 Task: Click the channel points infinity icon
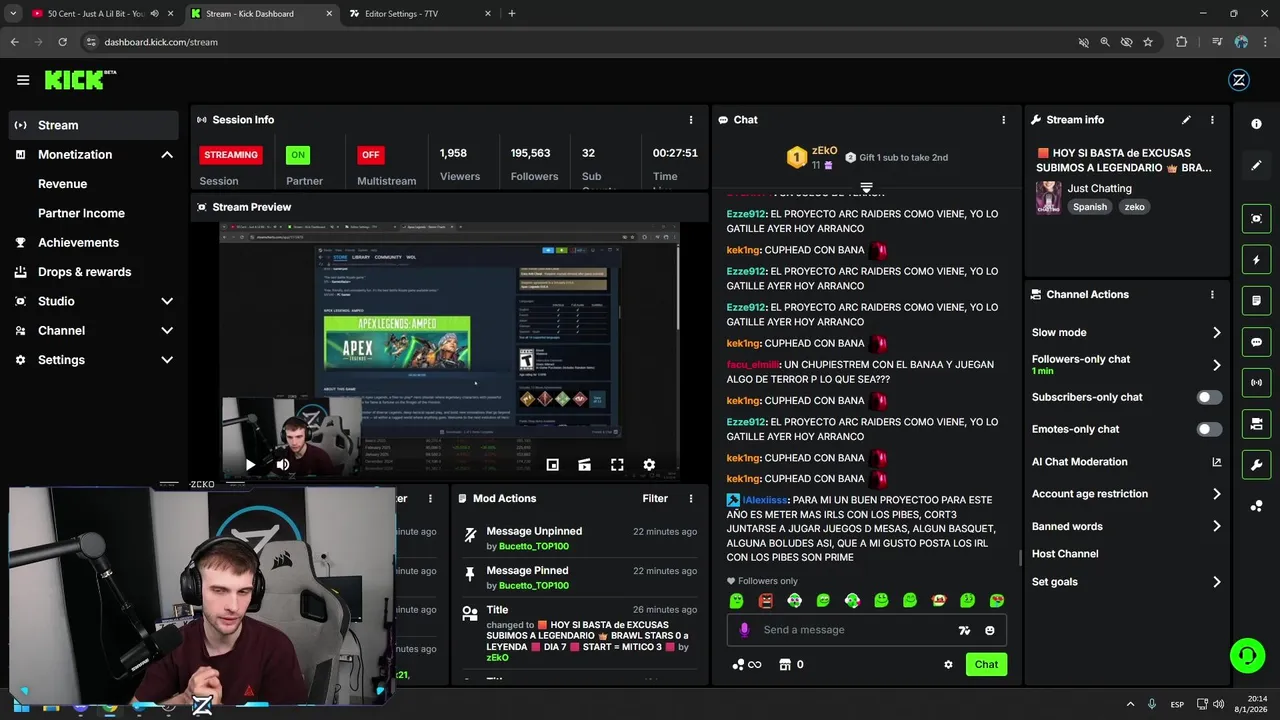(x=747, y=664)
